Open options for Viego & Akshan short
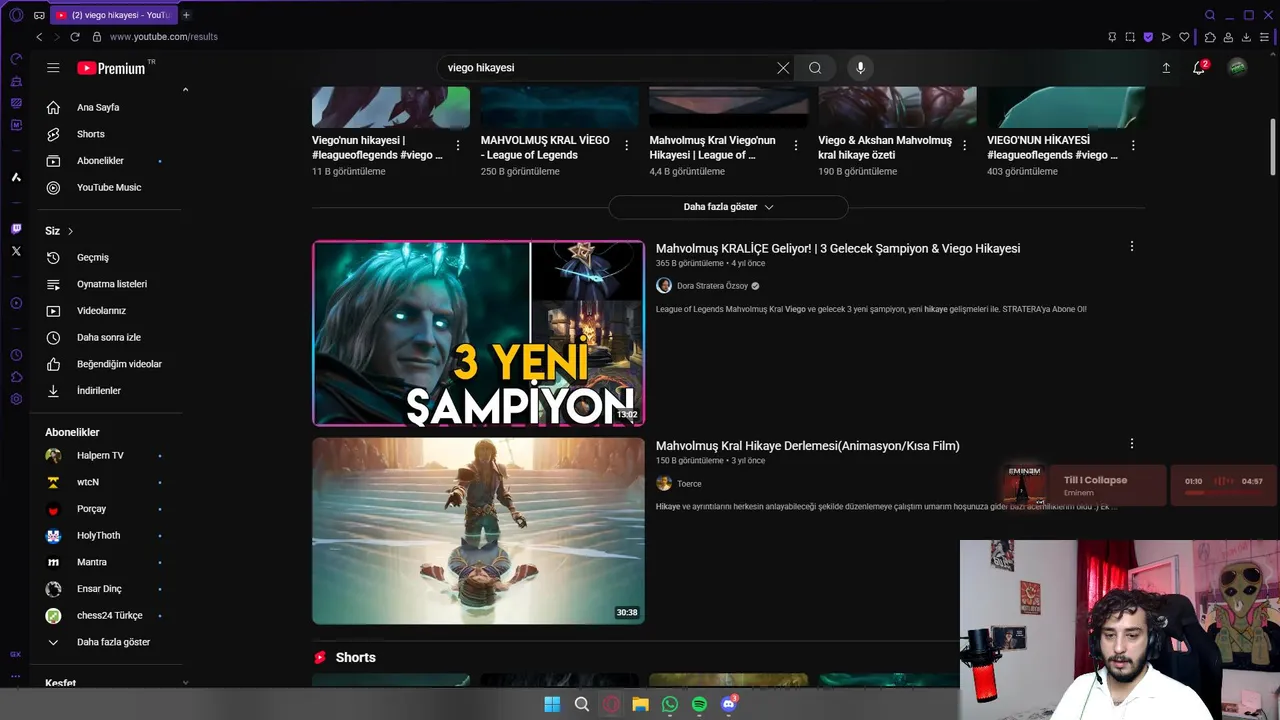This screenshot has width=1280, height=720. pyautogui.click(x=965, y=146)
